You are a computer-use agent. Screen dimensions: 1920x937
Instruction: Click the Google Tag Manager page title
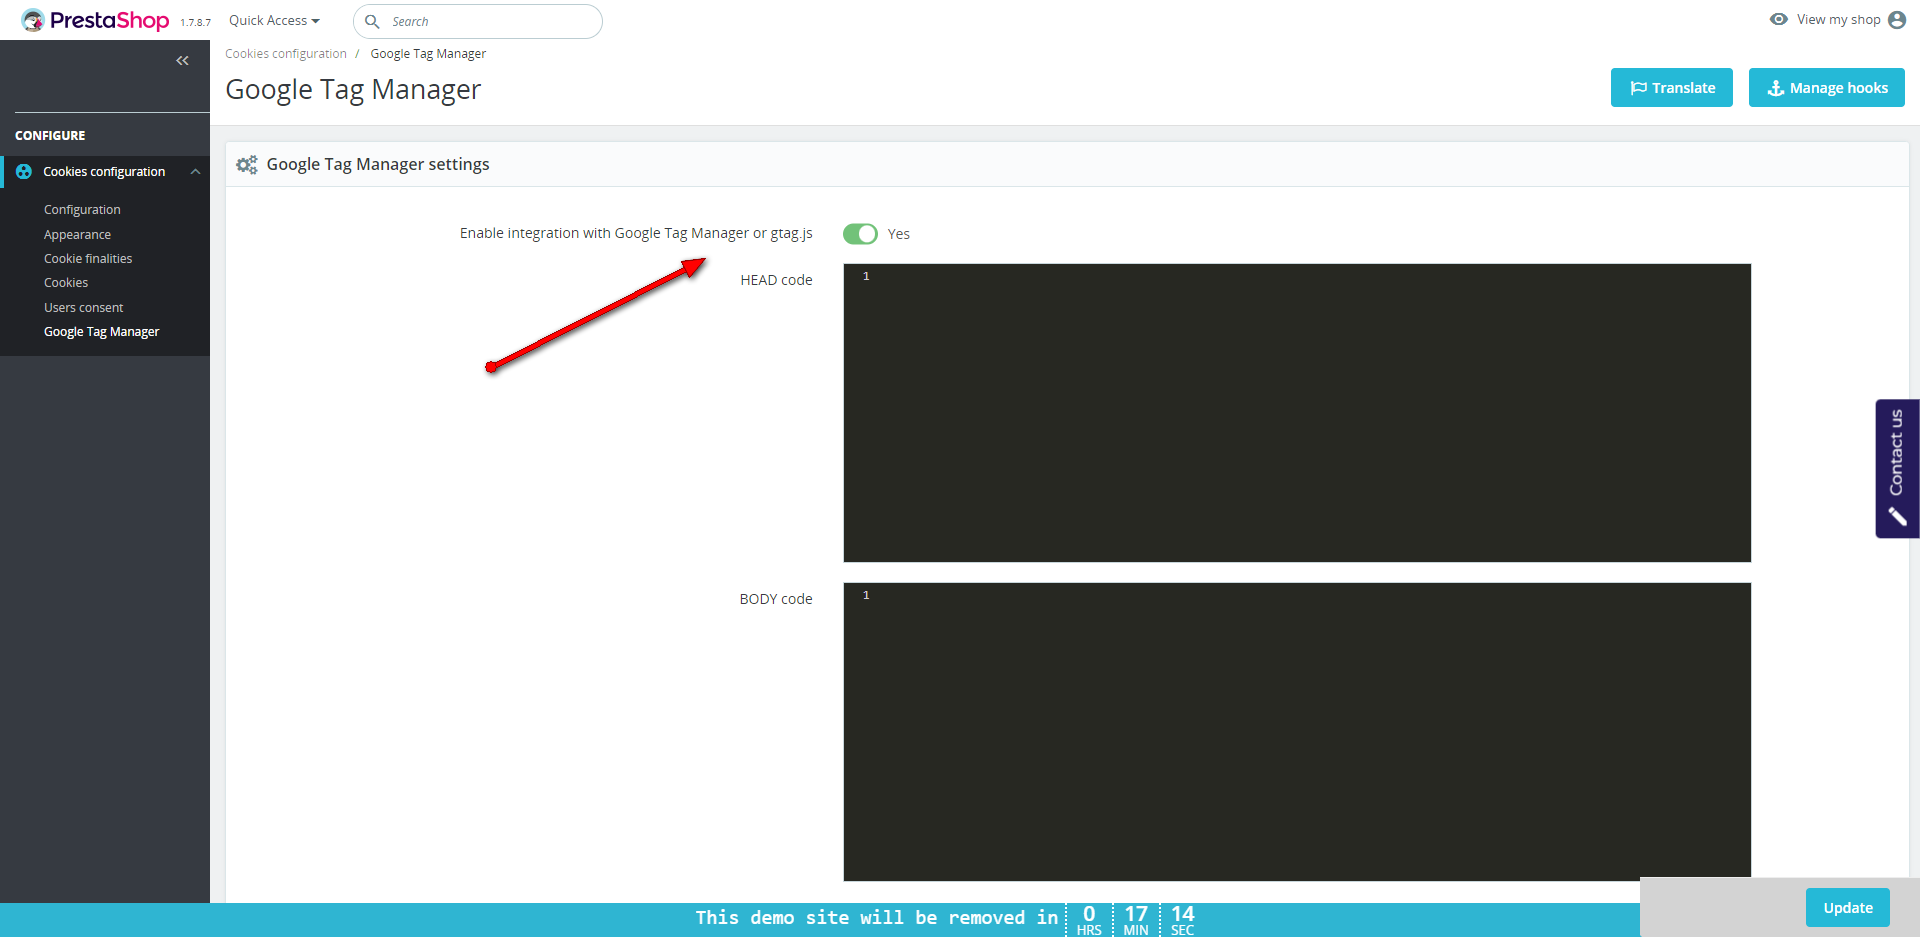tap(353, 90)
